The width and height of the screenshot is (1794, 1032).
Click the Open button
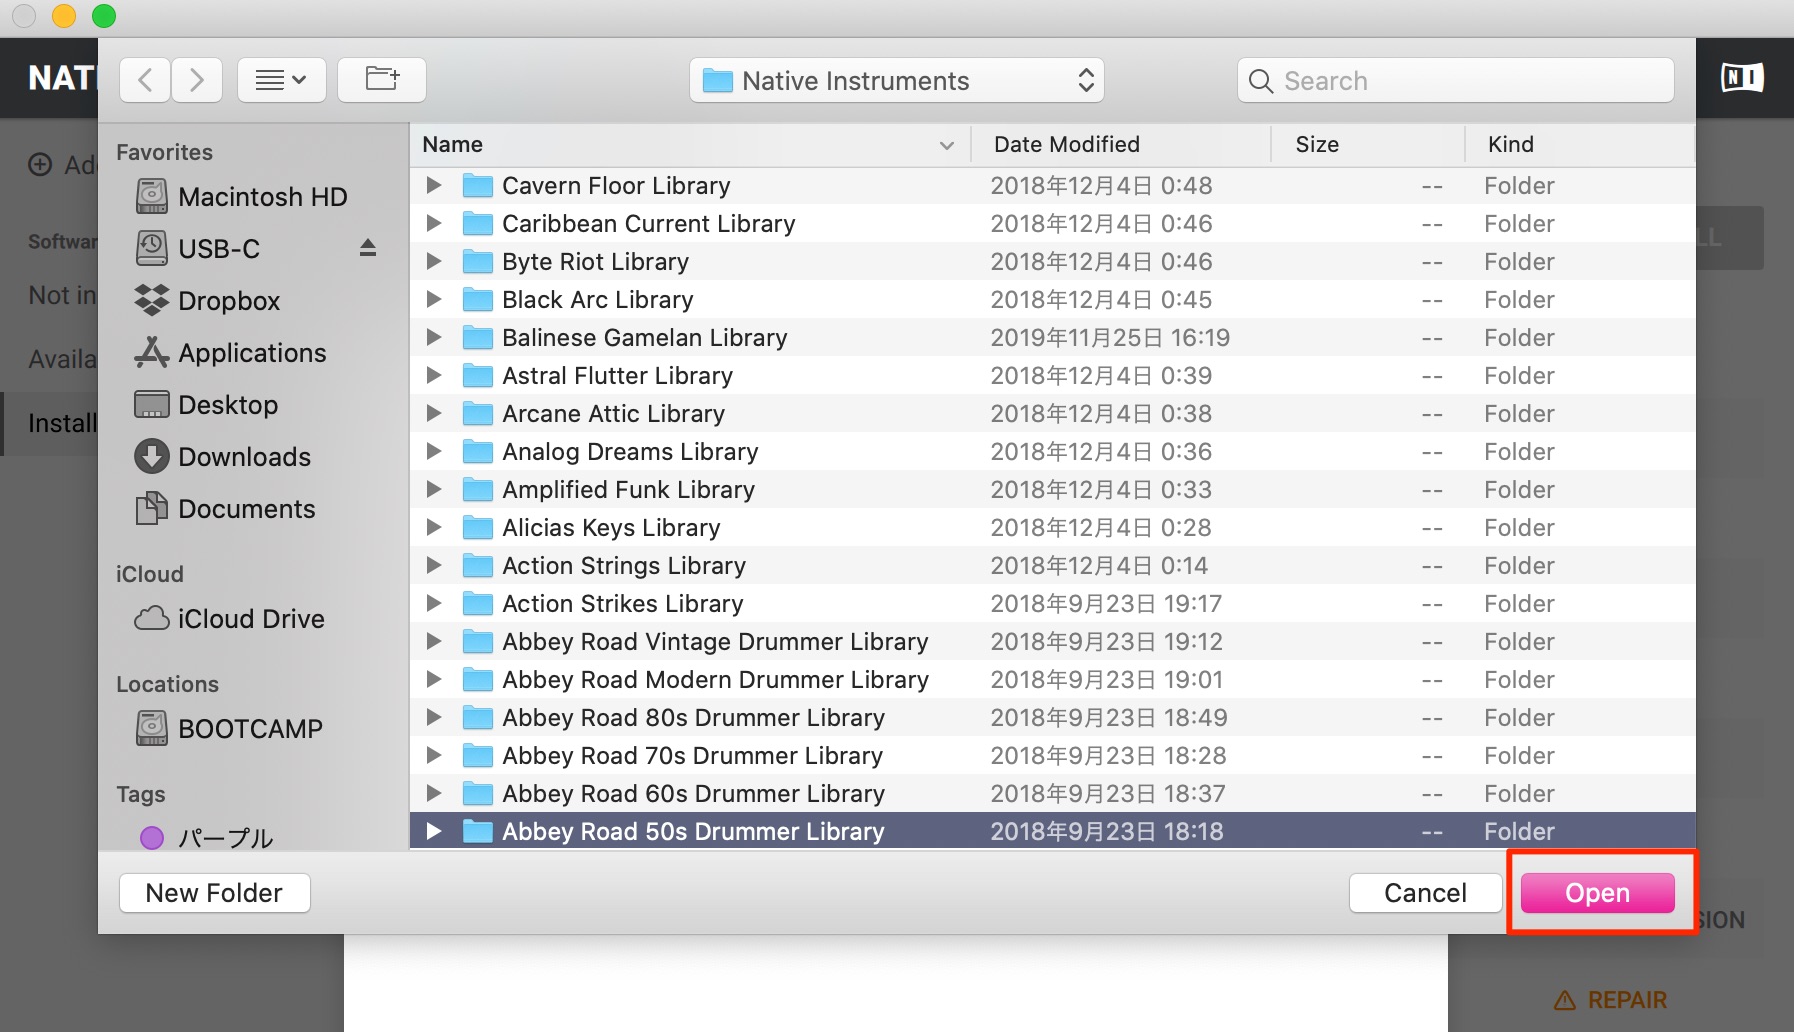pos(1597,893)
